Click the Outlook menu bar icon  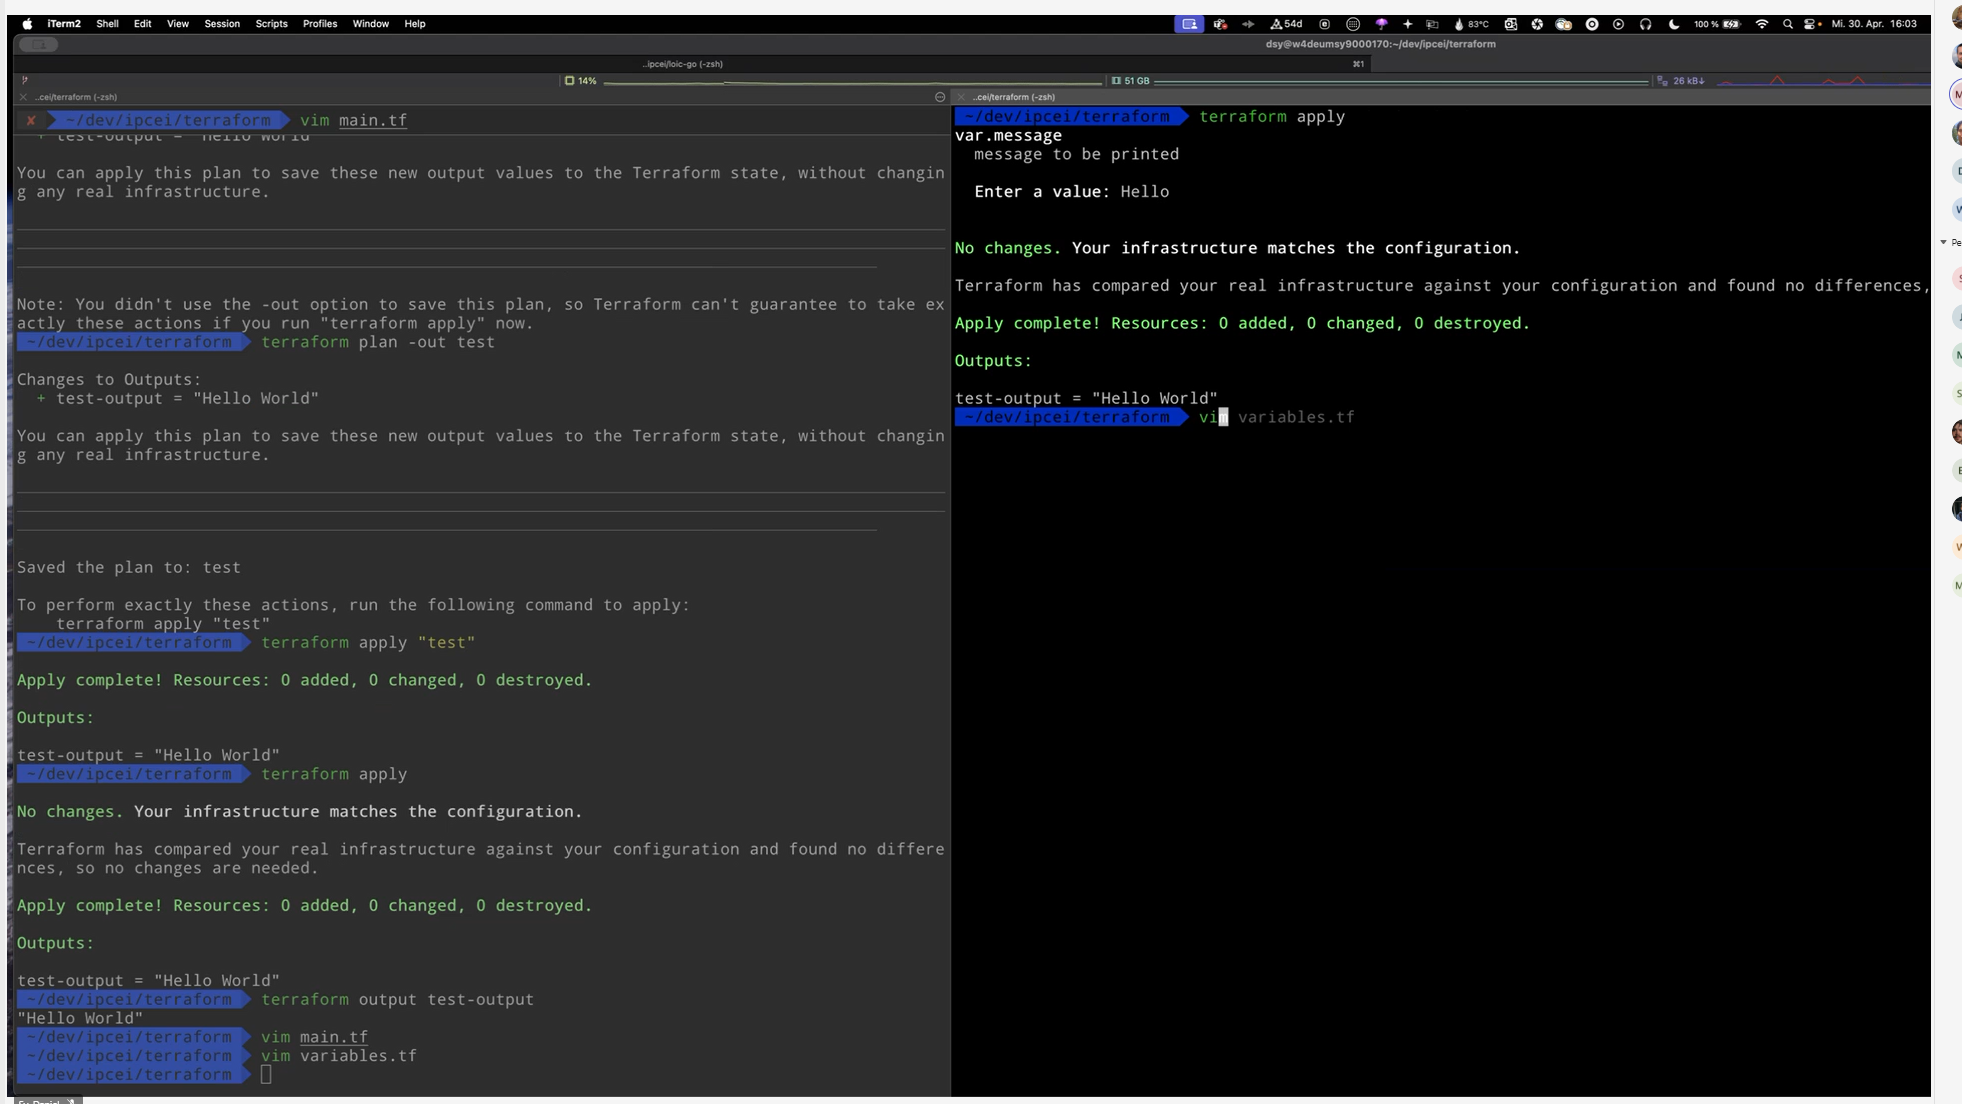coord(1511,24)
